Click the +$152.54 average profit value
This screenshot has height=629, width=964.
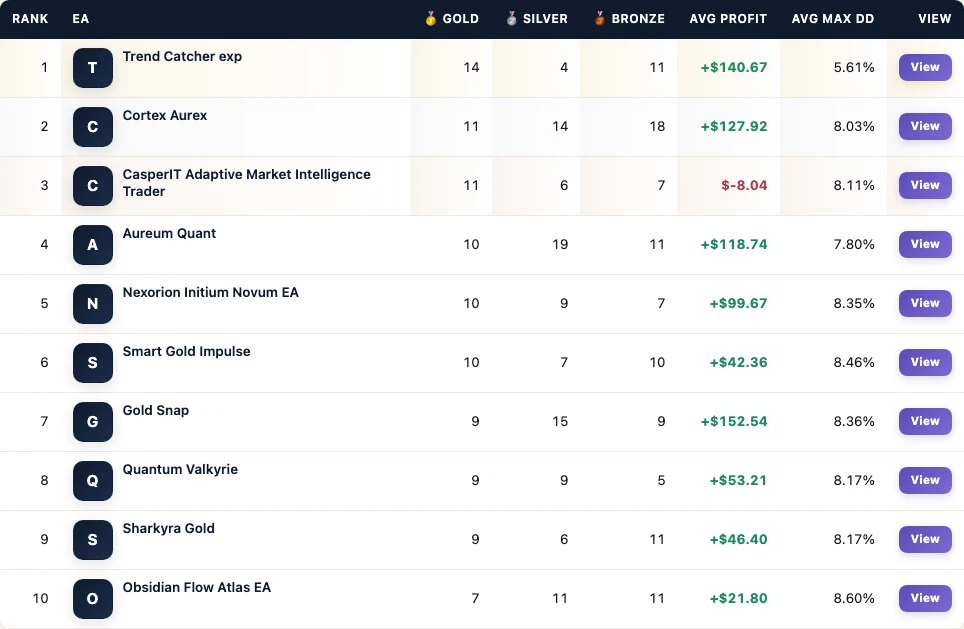coord(734,422)
